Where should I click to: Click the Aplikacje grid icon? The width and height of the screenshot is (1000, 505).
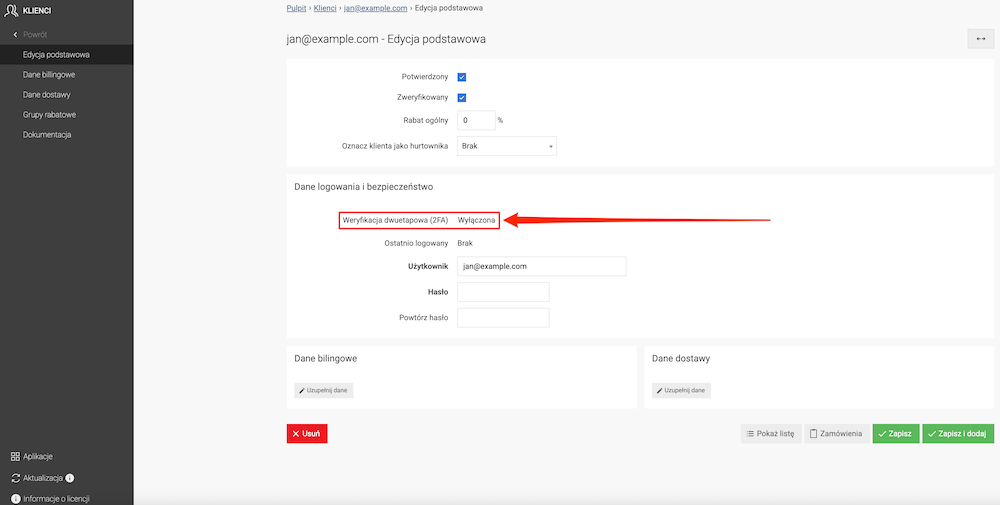point(15,457)
